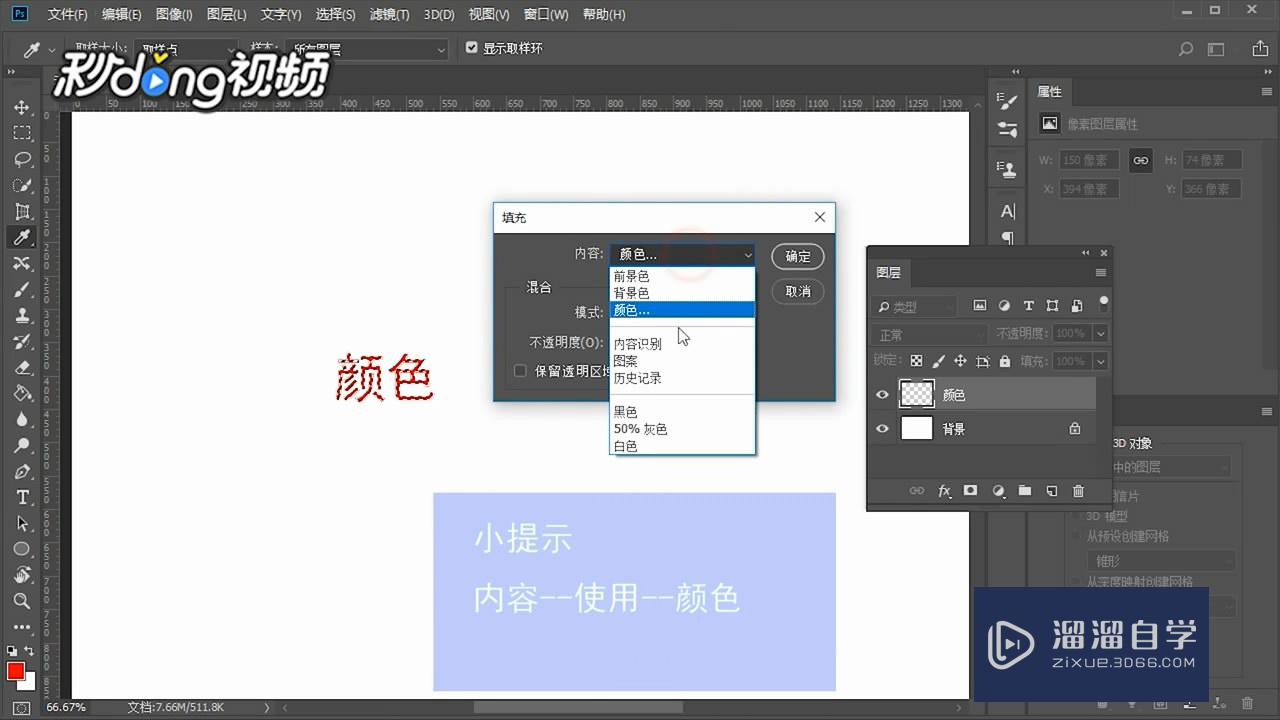This screenshot has width=1280, height=720.
Task: Open the Brushes panel icon
Action: pos(1007,101)
